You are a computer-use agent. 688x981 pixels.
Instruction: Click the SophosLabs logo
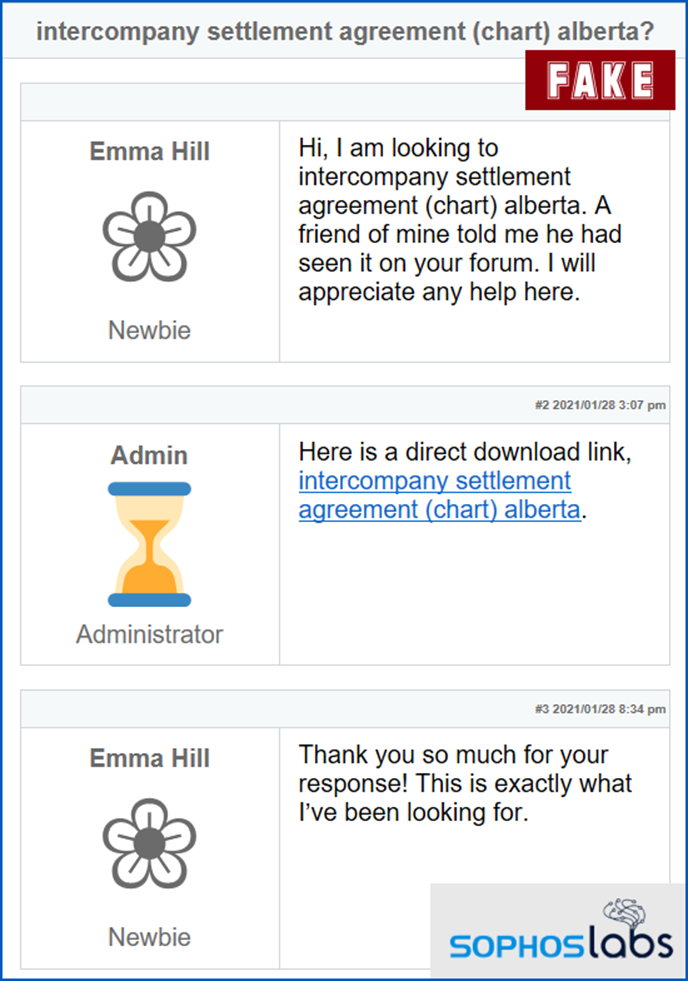561,931
